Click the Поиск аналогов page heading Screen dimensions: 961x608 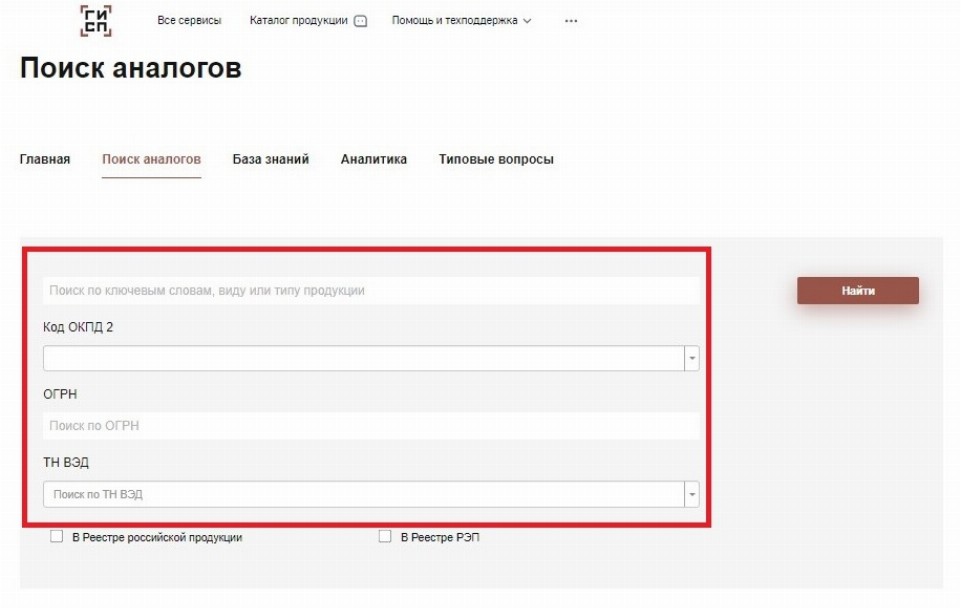coord(130,69)
